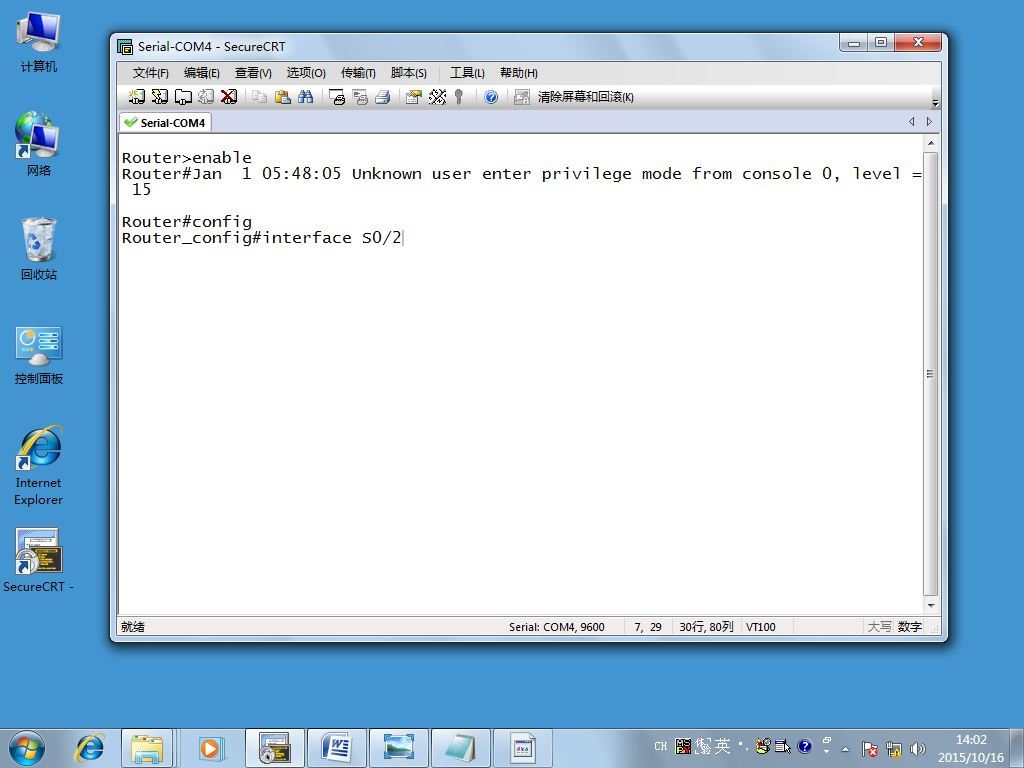Viewport: 1024px width, 768px height.
Task: Click the printer icon in the toolbar
Action: 383,97
